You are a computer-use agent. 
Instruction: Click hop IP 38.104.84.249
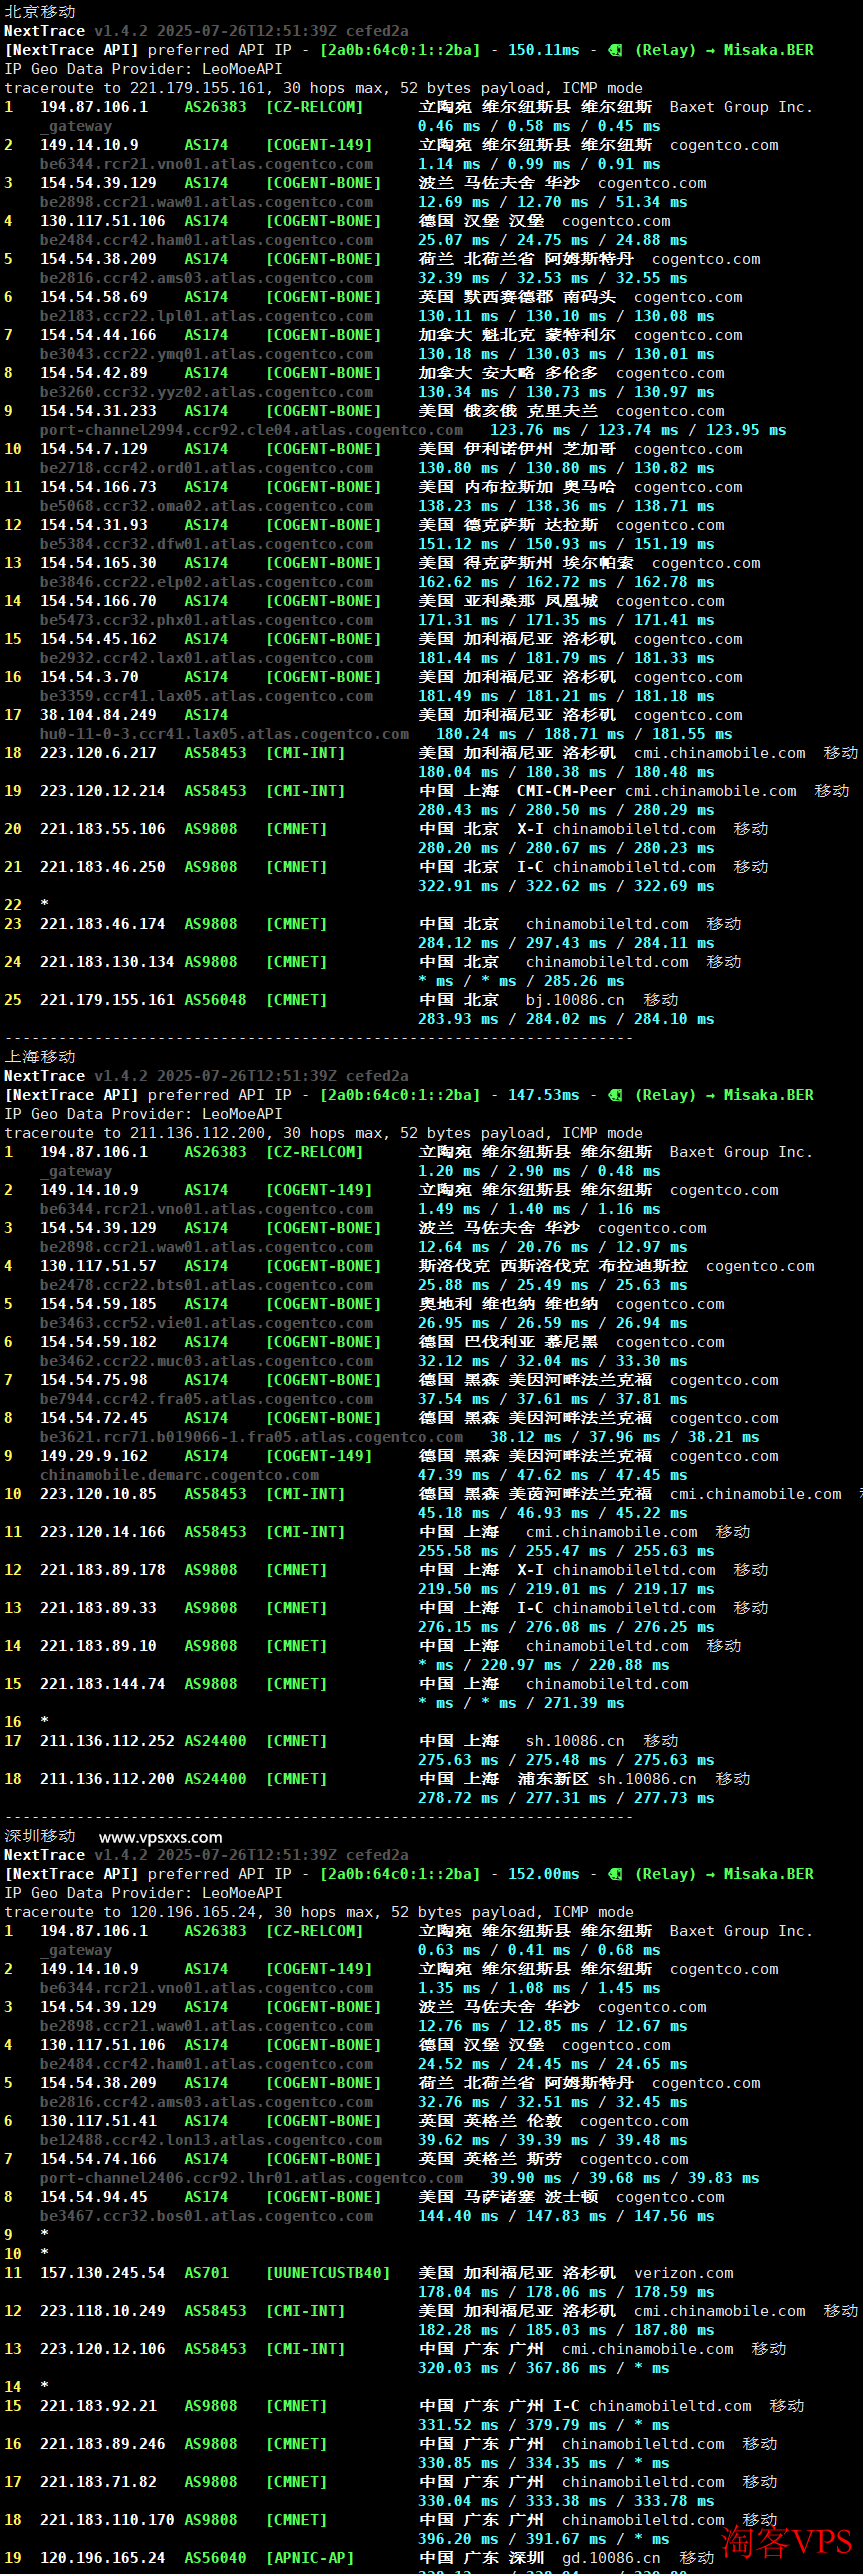(98, 715)
